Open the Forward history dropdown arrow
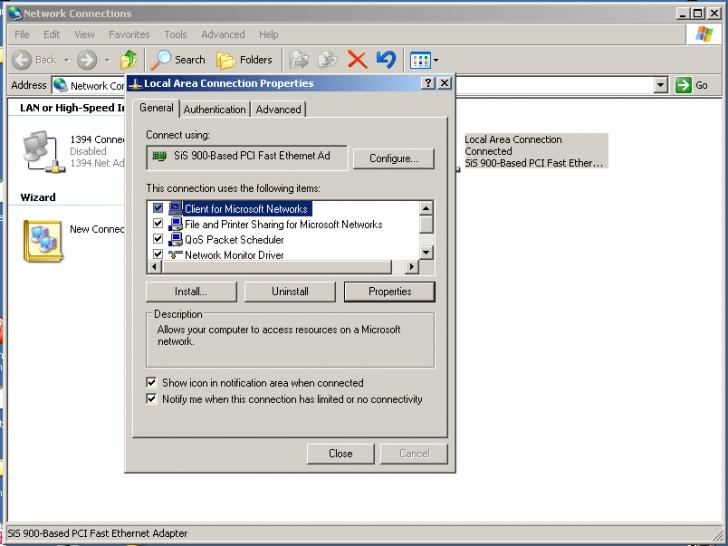Viewport: 728px width, 546px height. [107, 60]
